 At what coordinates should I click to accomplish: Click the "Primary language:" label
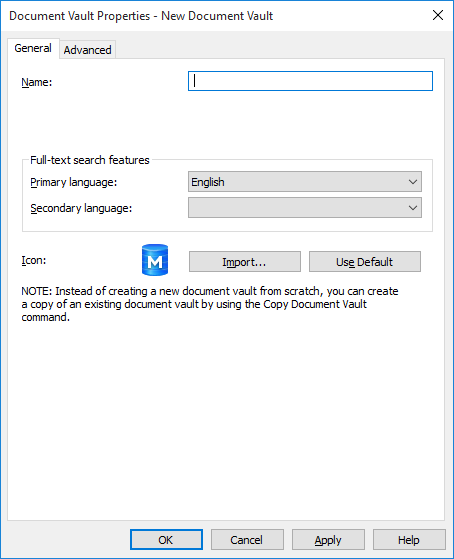tap(73, 182)
